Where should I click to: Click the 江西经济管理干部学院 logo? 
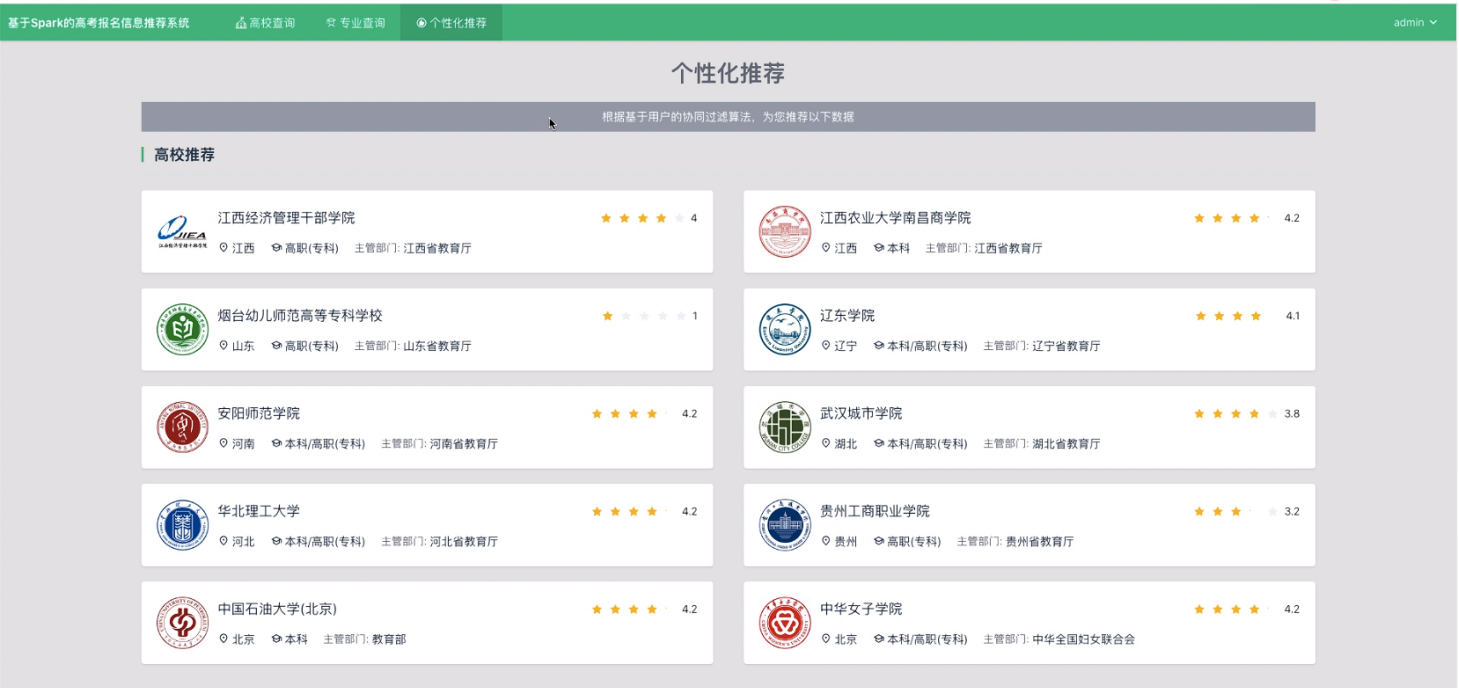click(x=182, y=231)
